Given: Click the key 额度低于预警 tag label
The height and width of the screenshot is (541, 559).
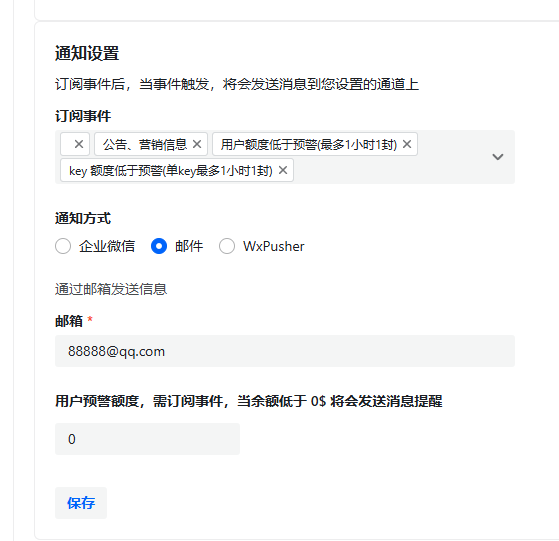Looking at the screenshot, I should (171, 171).
